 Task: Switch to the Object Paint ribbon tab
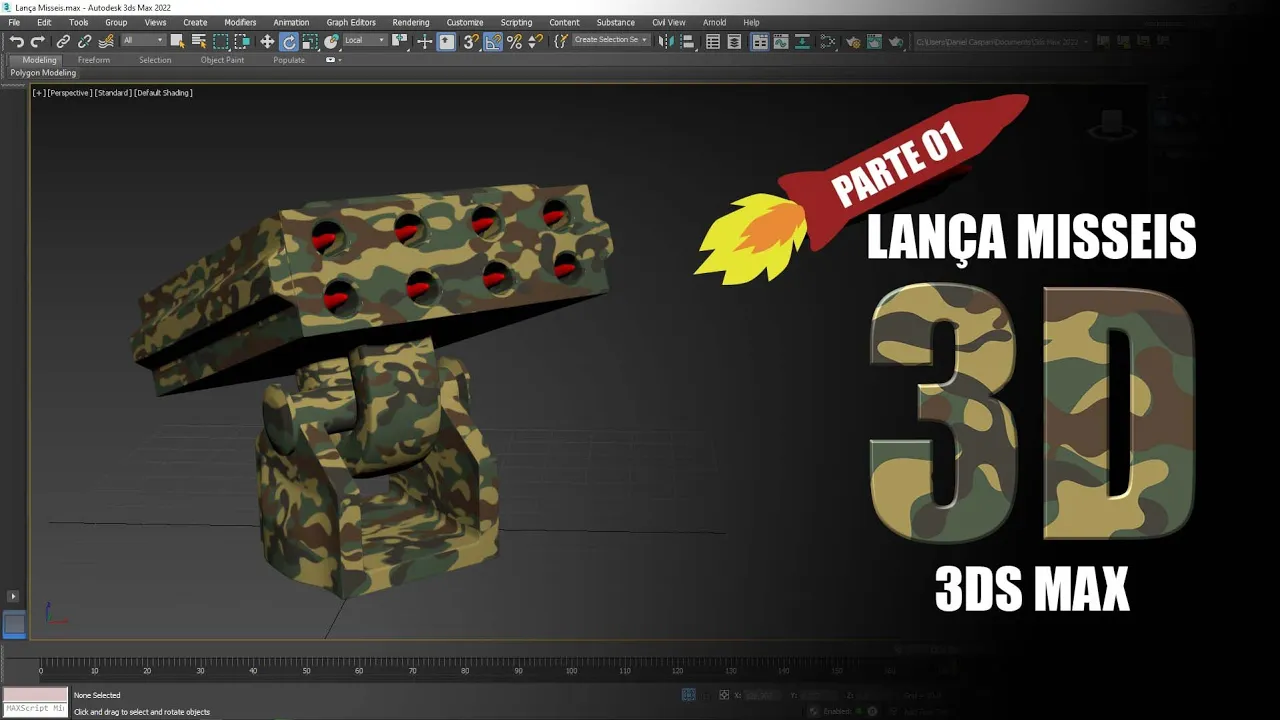(222, 60)
